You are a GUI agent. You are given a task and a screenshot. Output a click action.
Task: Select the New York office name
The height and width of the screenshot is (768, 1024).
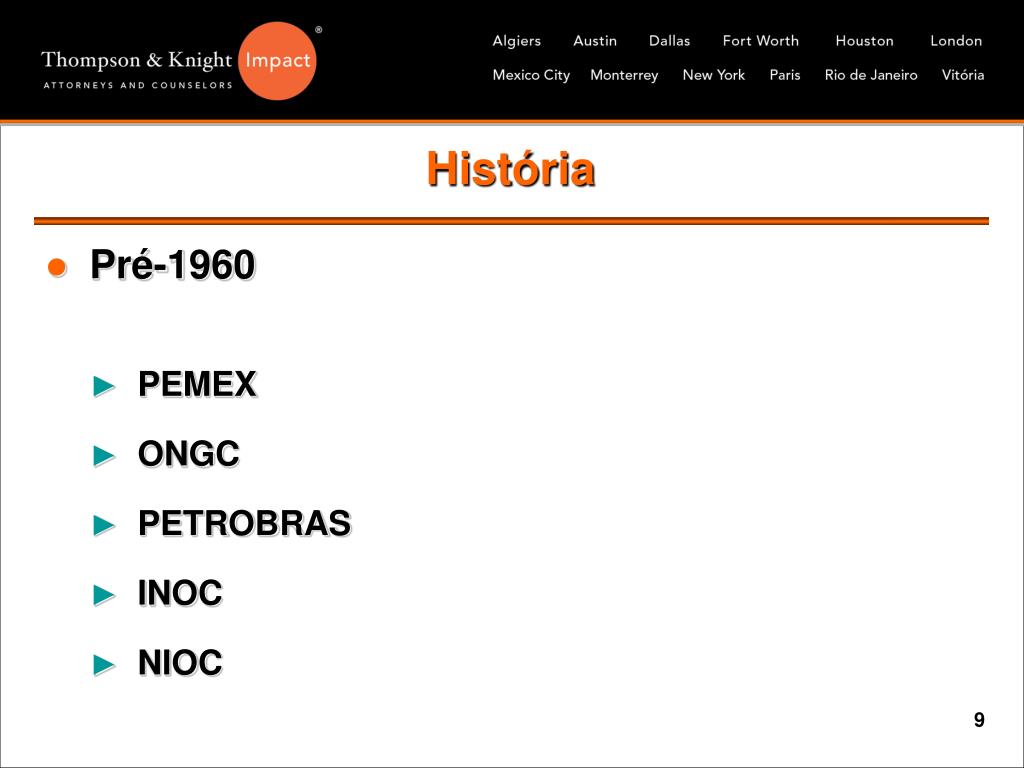point(714,75)
